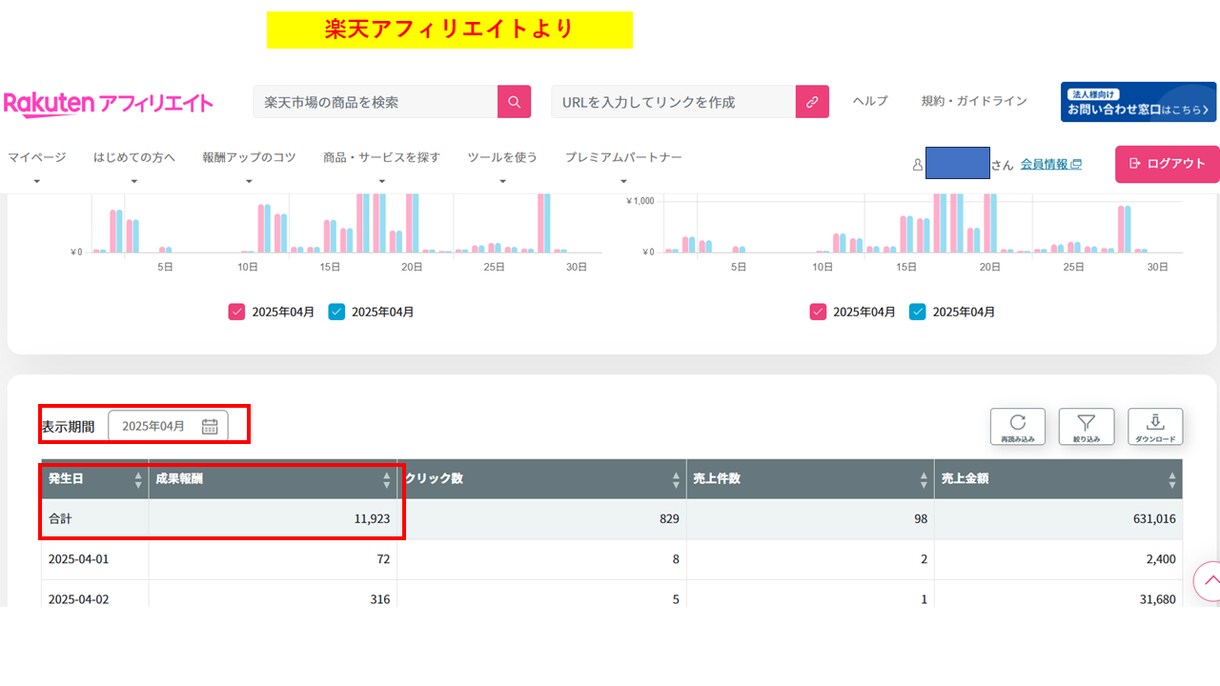This screenshot has height=686, width=1220.
Task: Click the 再読み込み reload icon button
Action: [1018, 427]
